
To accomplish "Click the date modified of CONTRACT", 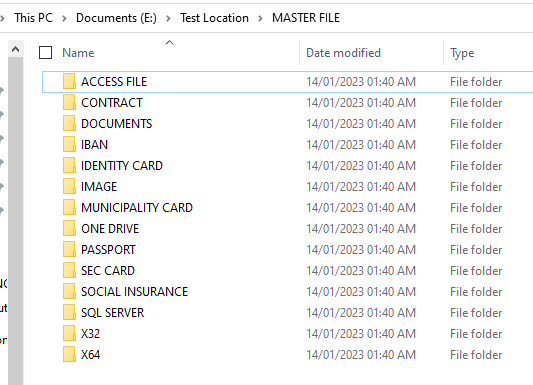I will 361,103.
